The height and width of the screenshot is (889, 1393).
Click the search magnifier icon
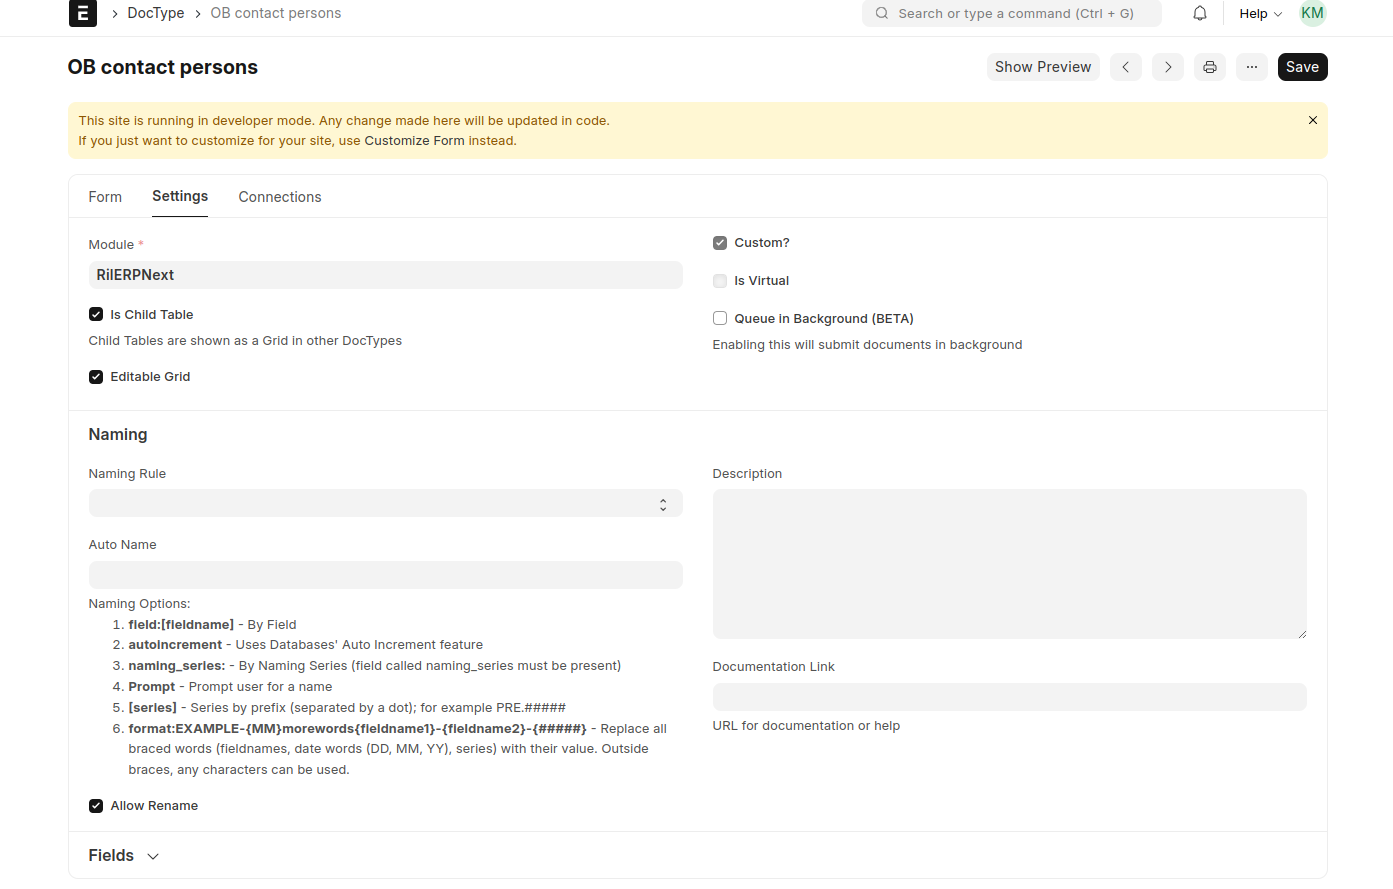click(882, 13)
